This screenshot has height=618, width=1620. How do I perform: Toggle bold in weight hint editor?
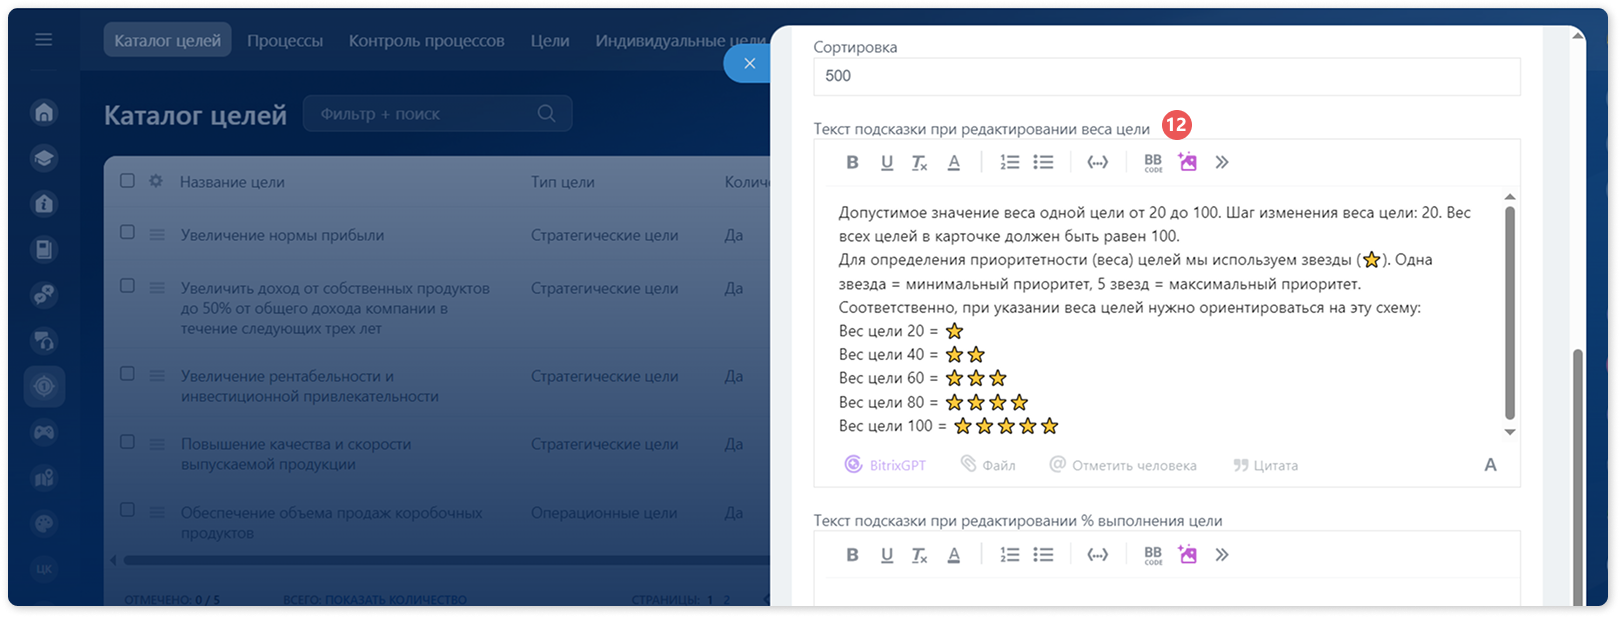point(852,162)
